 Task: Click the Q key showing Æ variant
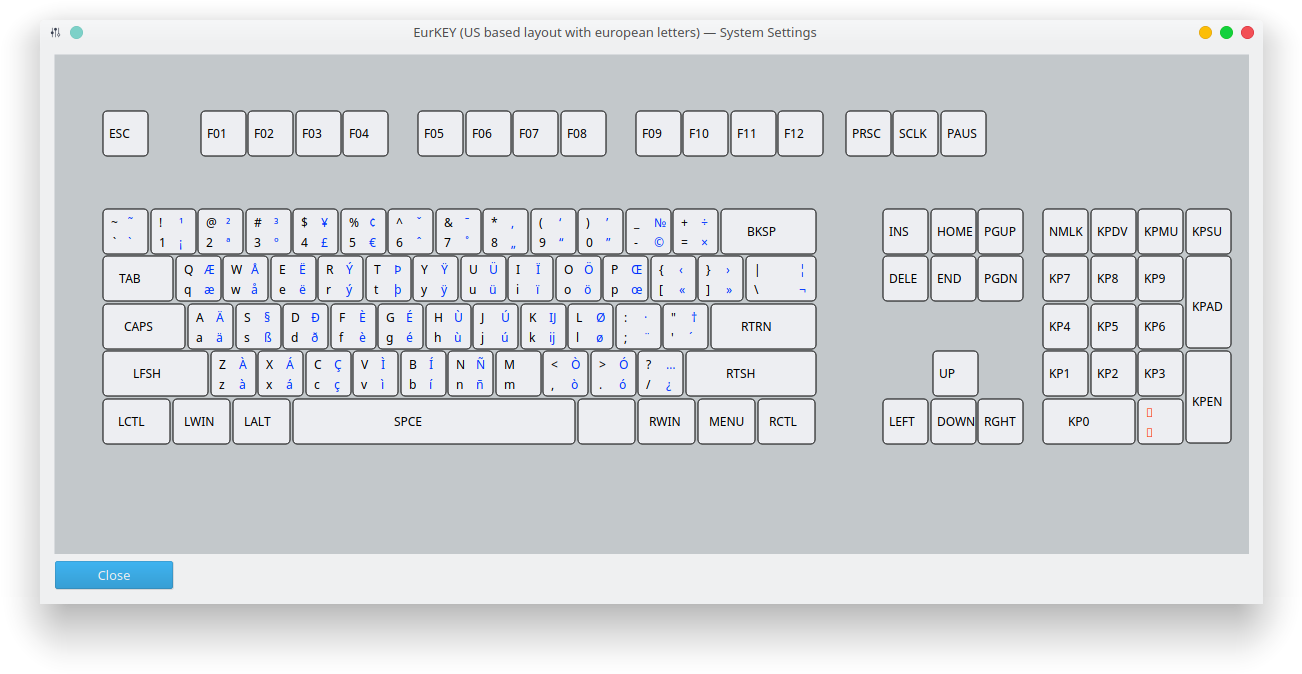click(197, 278)
